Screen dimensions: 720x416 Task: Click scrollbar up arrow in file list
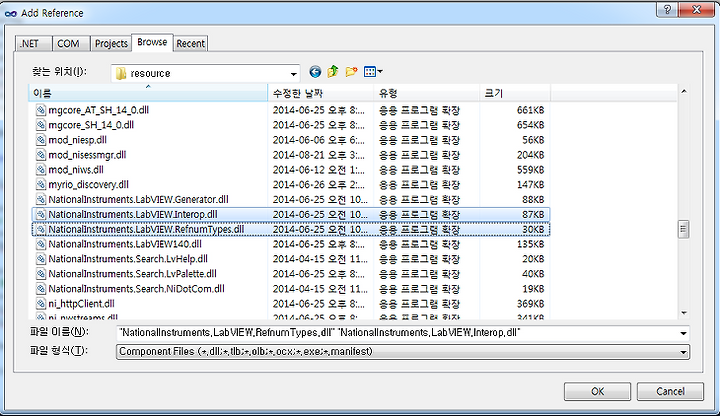tap(684, 91)
